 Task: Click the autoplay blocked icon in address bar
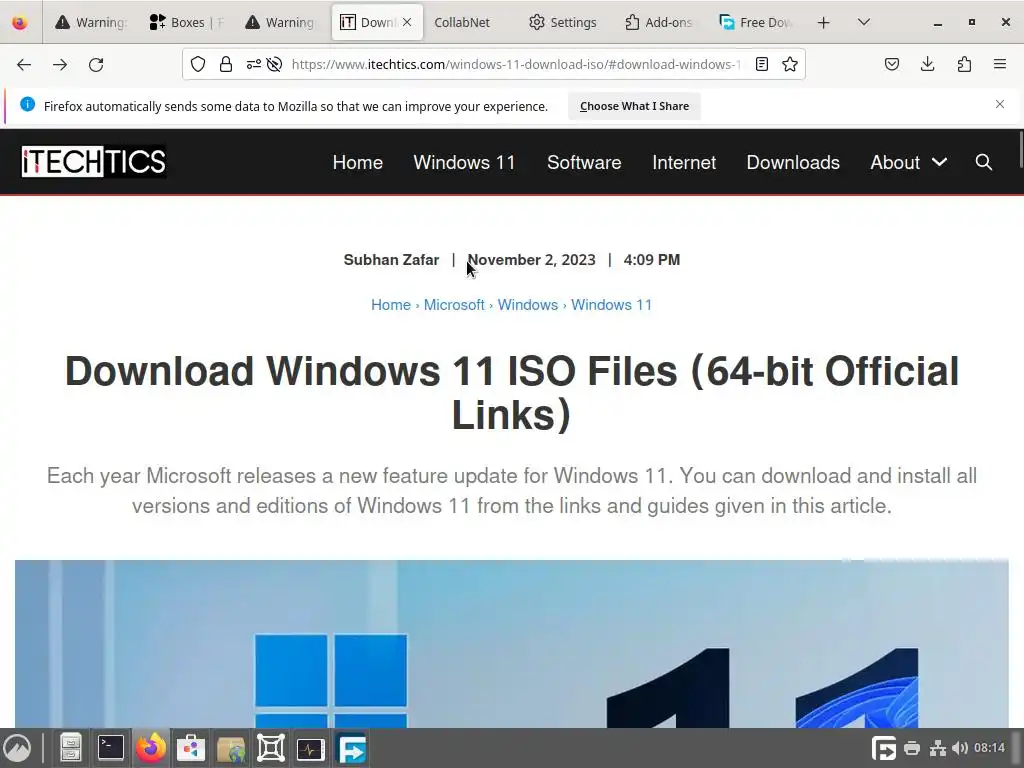point(275,64)
